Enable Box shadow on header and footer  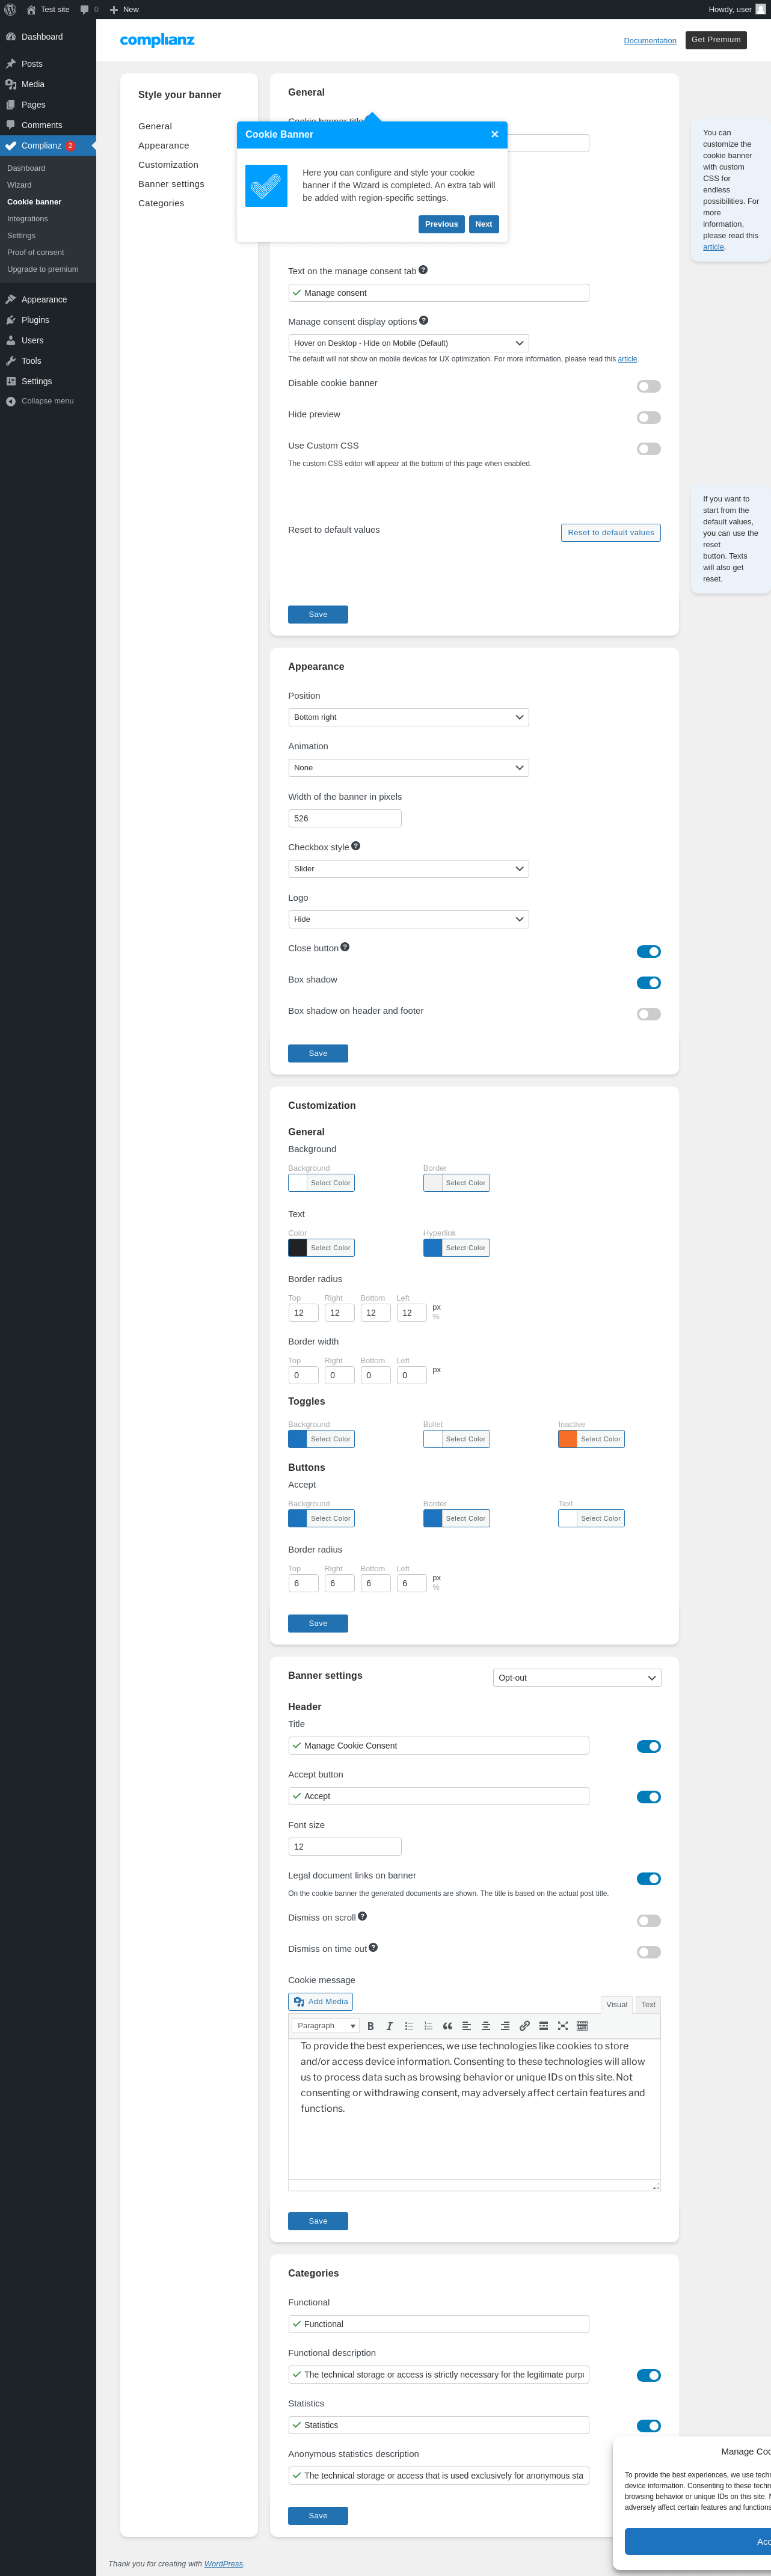(649, 1013)
